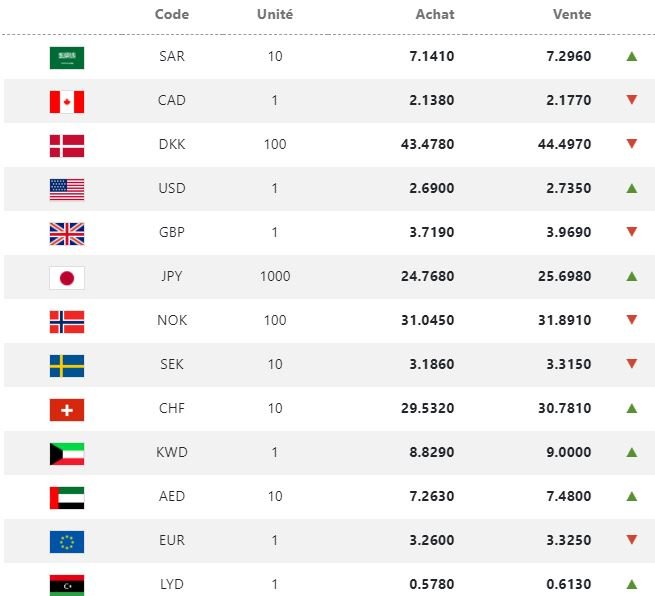The width and height of the screenshot is (655, 596).
Task: Click the Unité column header
Action: 275,15
